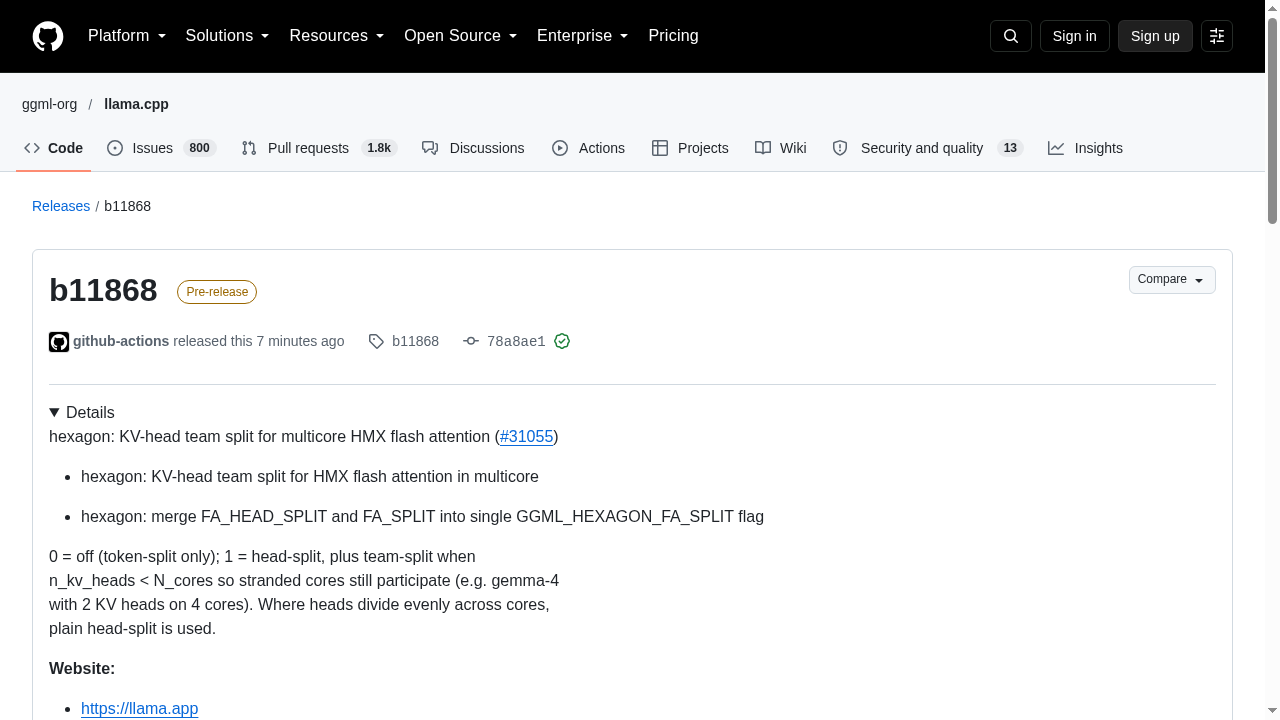Click the GitHub logo icon
Image resolution: width=1280 pixels, height=720 pixels.
pyautogui.click(x=48, y=36)
